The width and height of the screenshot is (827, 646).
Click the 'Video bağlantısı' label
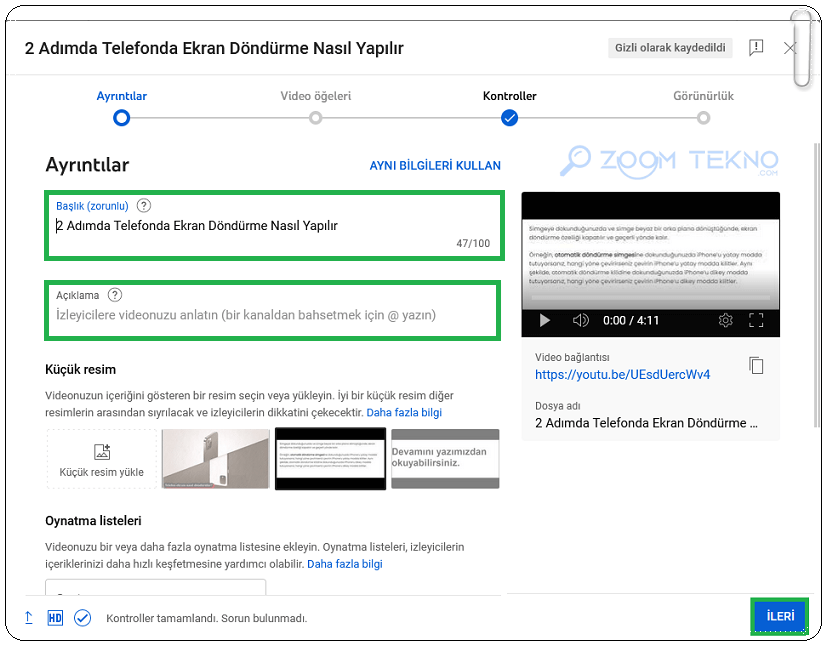pos(572,357)
